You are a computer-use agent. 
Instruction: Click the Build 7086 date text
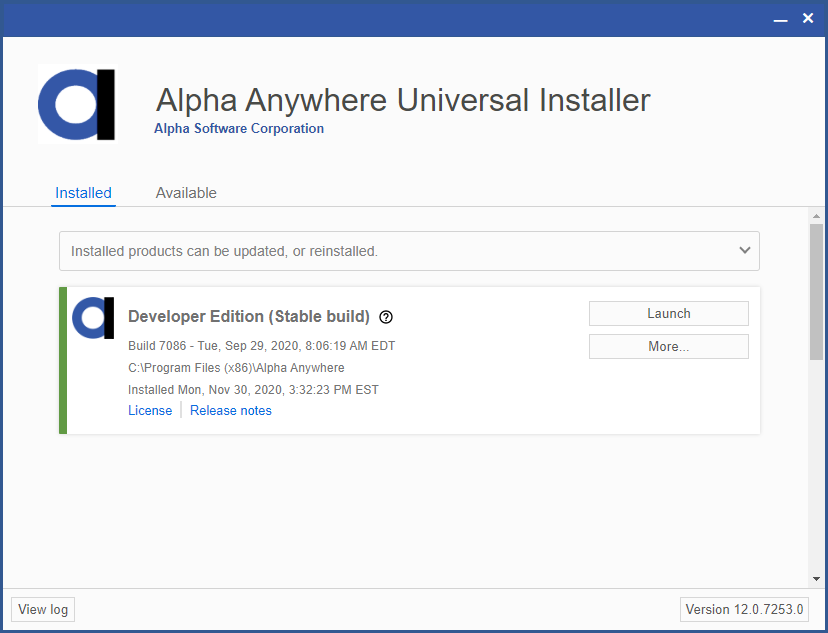261,346
